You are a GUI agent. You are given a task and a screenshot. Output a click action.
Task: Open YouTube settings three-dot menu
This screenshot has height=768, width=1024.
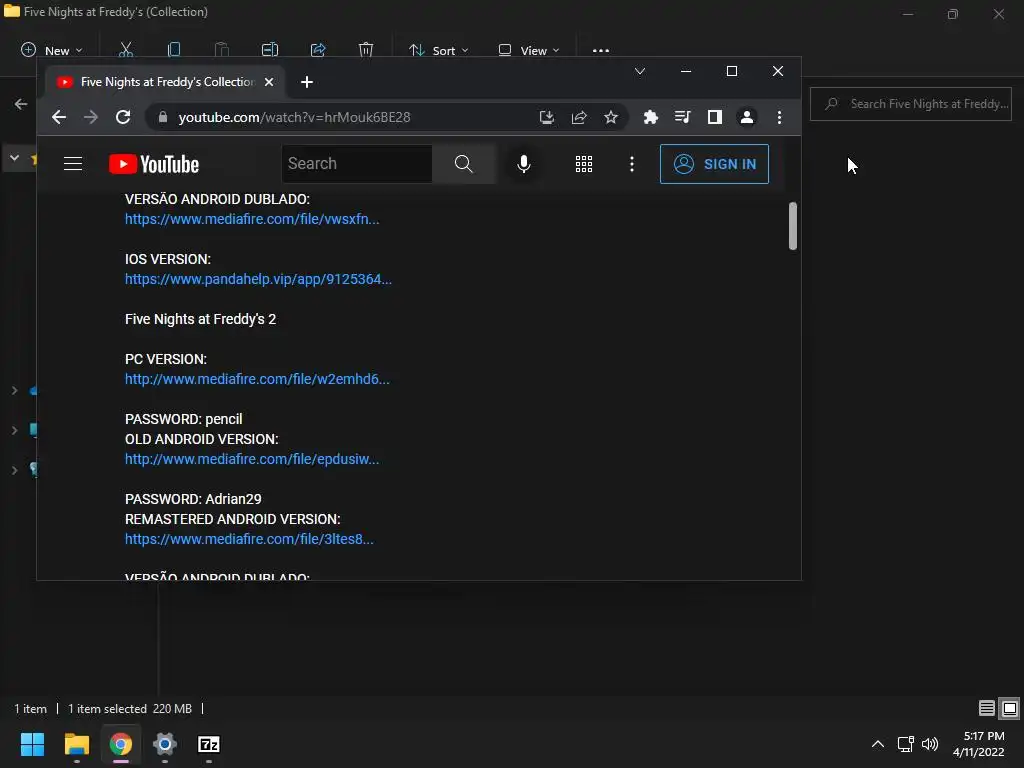(632, 164)
